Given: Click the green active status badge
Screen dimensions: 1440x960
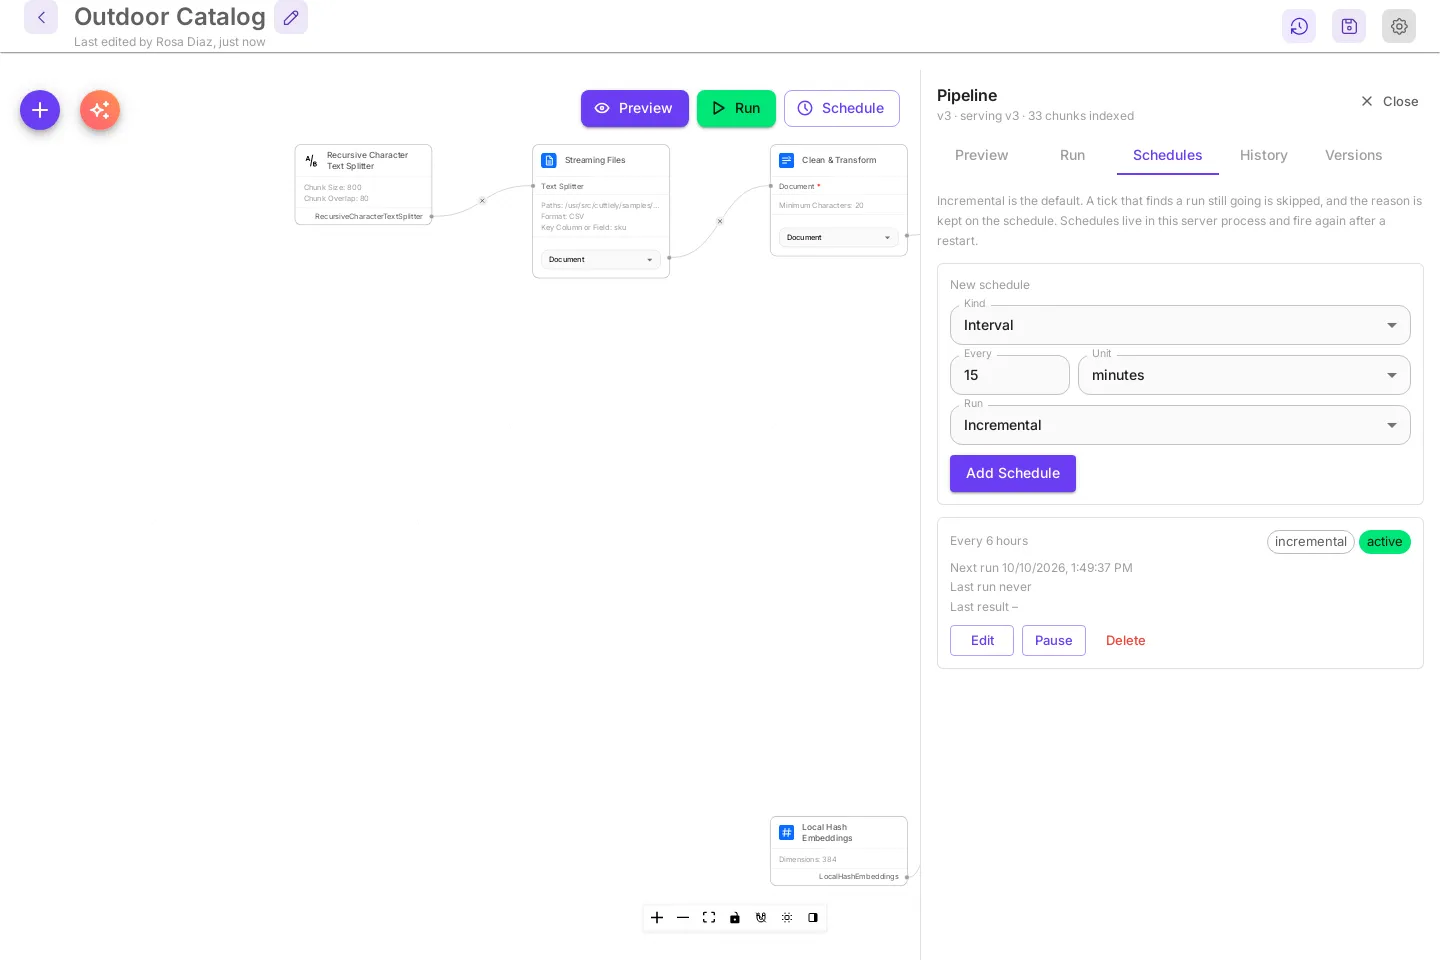Looking at the screenshot, I should click(1385, 541).
